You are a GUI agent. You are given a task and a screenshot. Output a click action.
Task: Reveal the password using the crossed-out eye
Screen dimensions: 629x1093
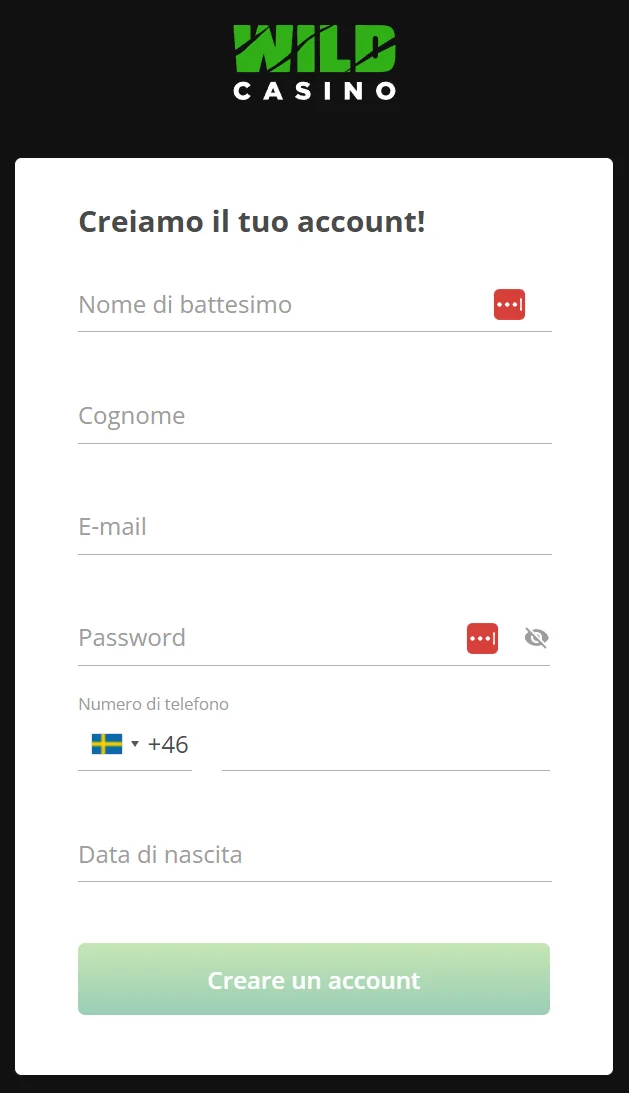[536, 637]
